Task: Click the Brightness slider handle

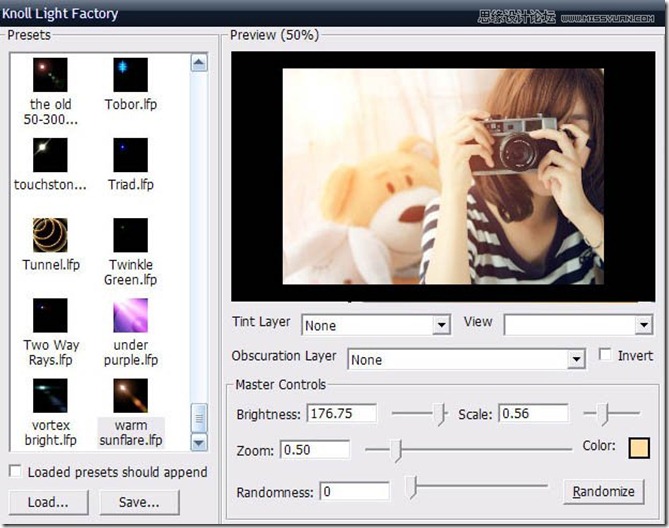Action: click(x=439, y=414)
